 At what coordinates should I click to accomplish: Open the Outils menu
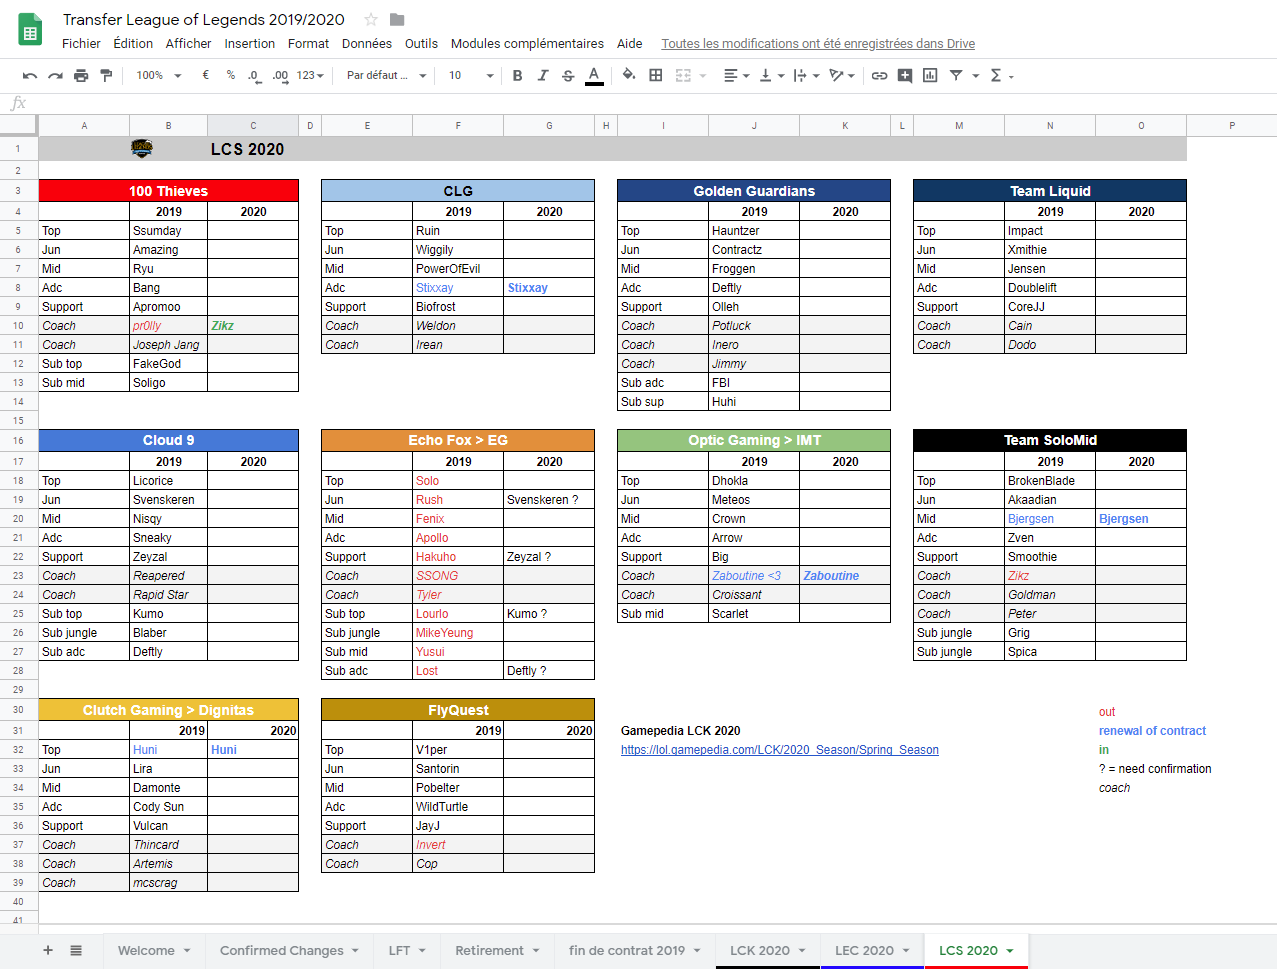[421, 44]
